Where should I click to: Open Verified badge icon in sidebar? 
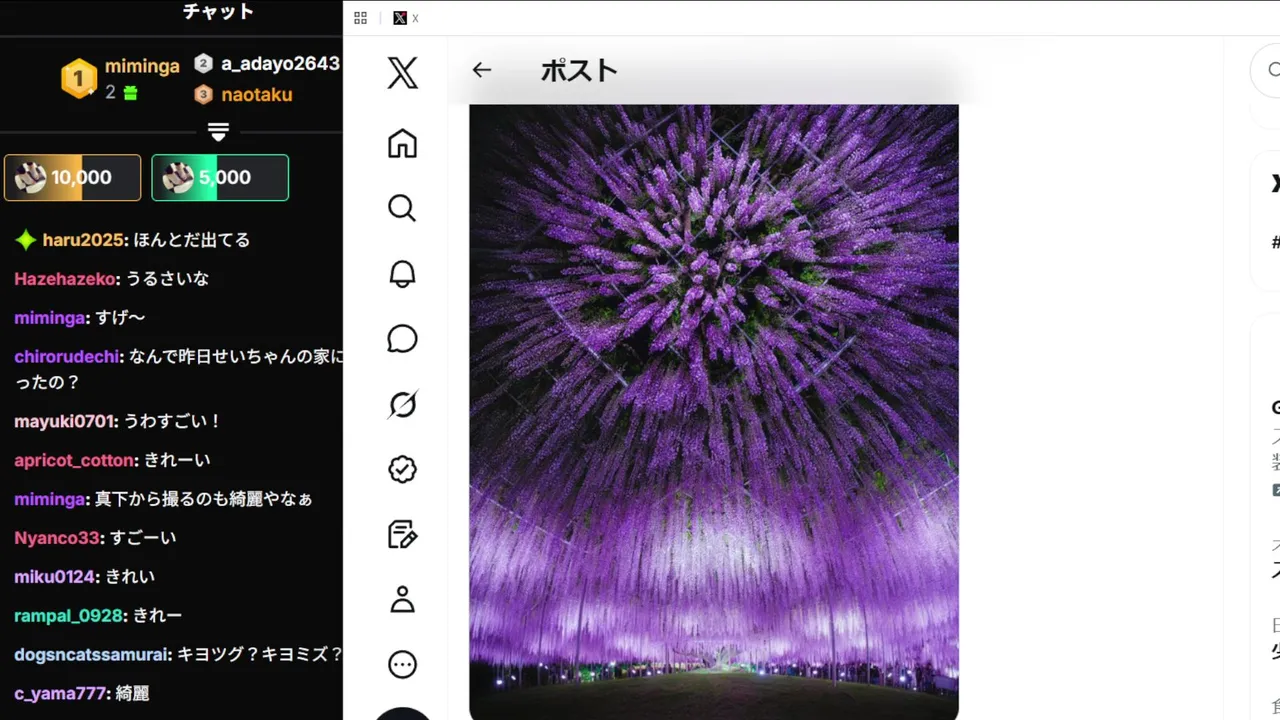tap(402, 469)
